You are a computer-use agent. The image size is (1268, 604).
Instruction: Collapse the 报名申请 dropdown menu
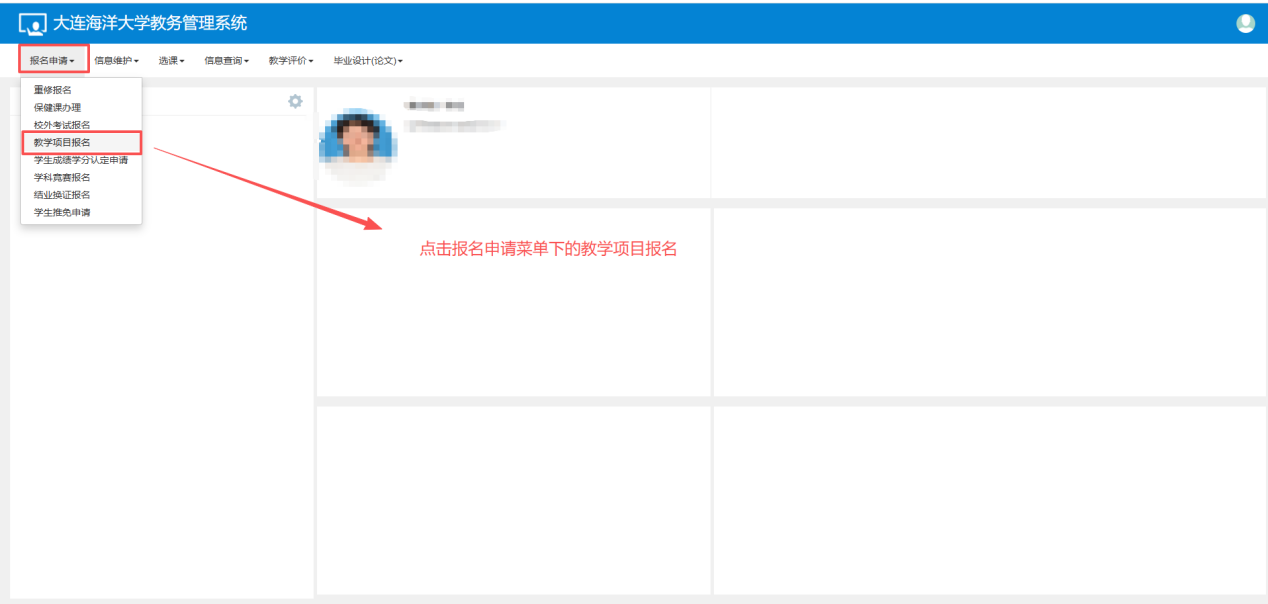click(x=53, y=60)
